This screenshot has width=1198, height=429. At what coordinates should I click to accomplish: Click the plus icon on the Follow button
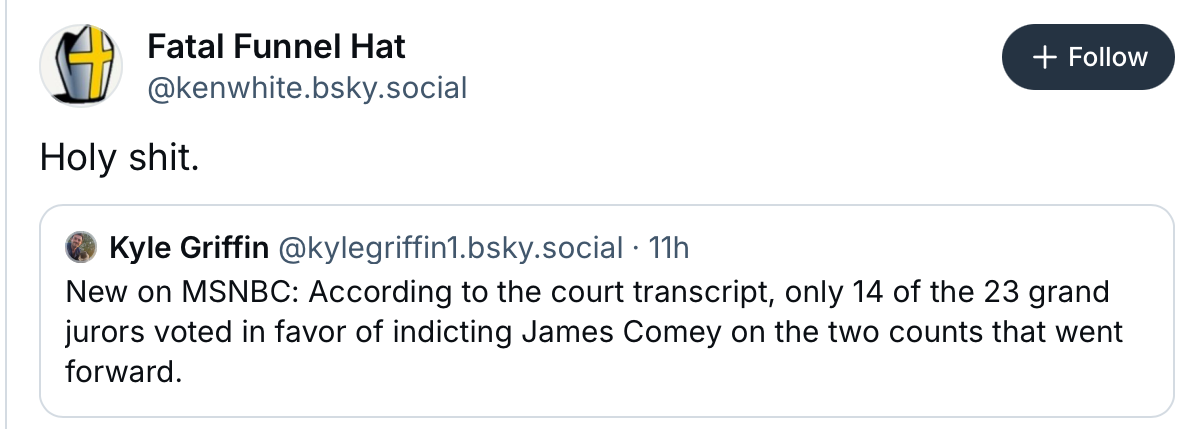(x=1045, y=58)
